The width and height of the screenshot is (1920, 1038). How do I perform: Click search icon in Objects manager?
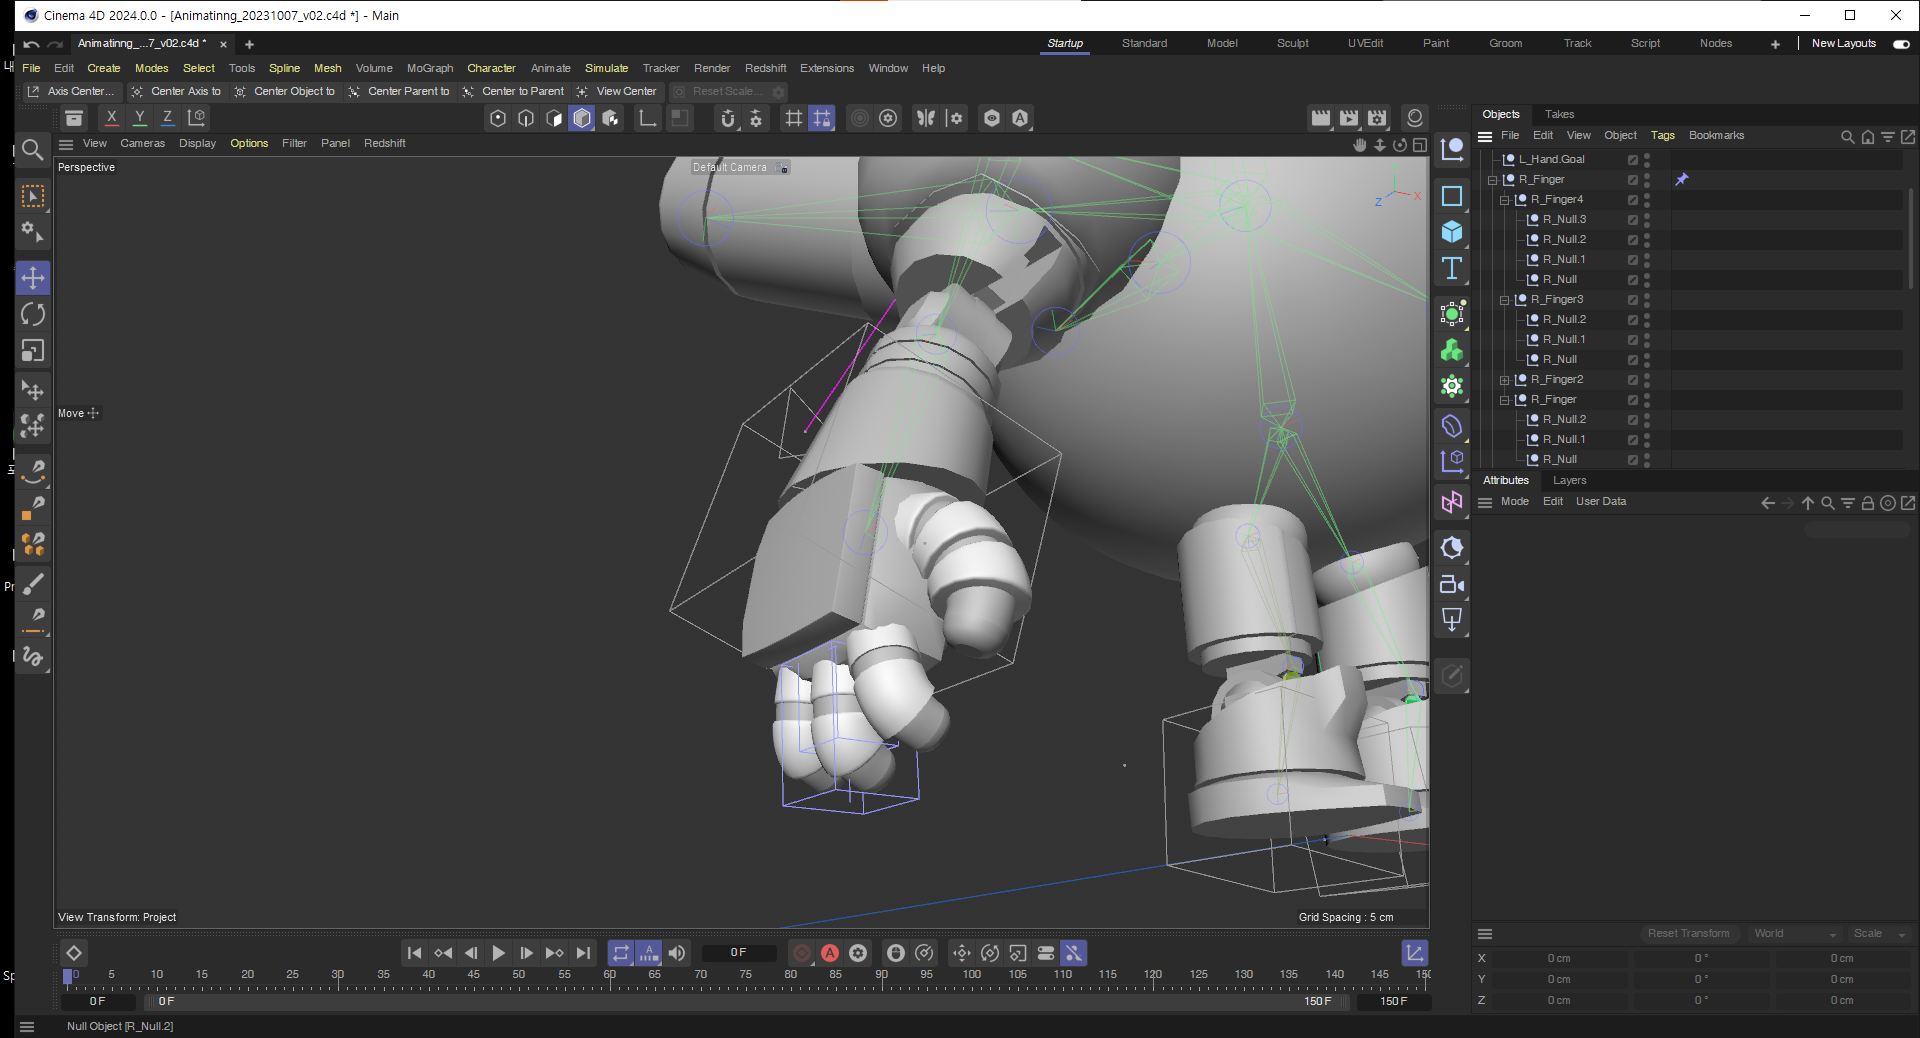click(1847, 136)
